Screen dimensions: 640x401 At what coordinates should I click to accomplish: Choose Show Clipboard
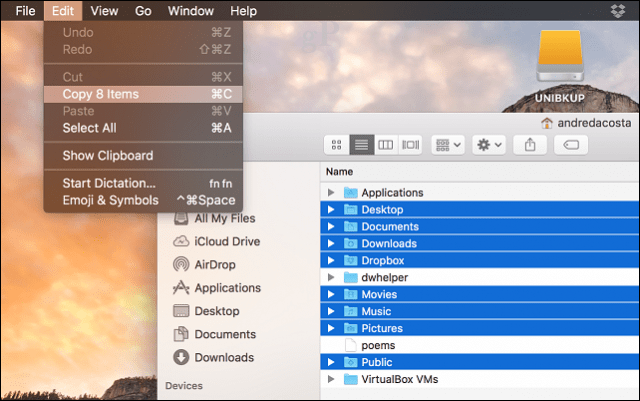coord(143,156)
